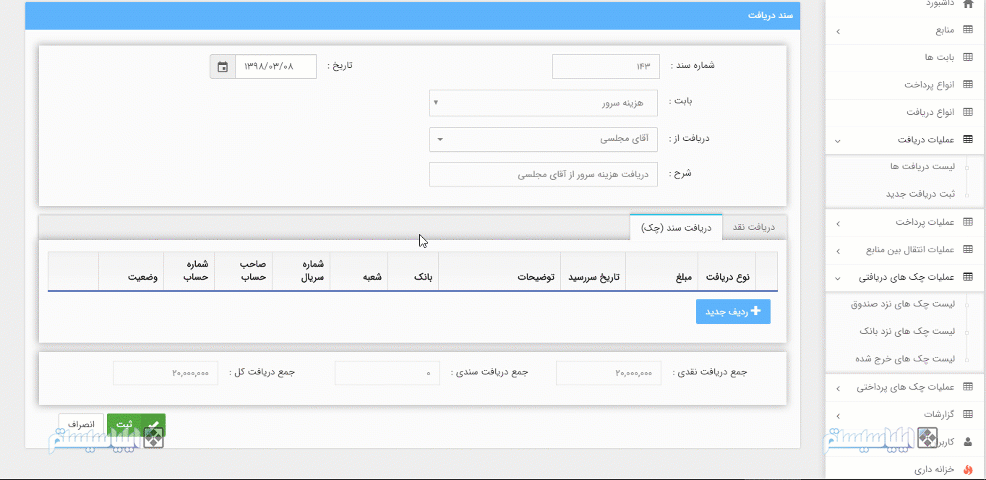The height and width of the screenshot is (480, 986).
Task: Open لیست چک های نزد صندوق
Action: [903, 304]
